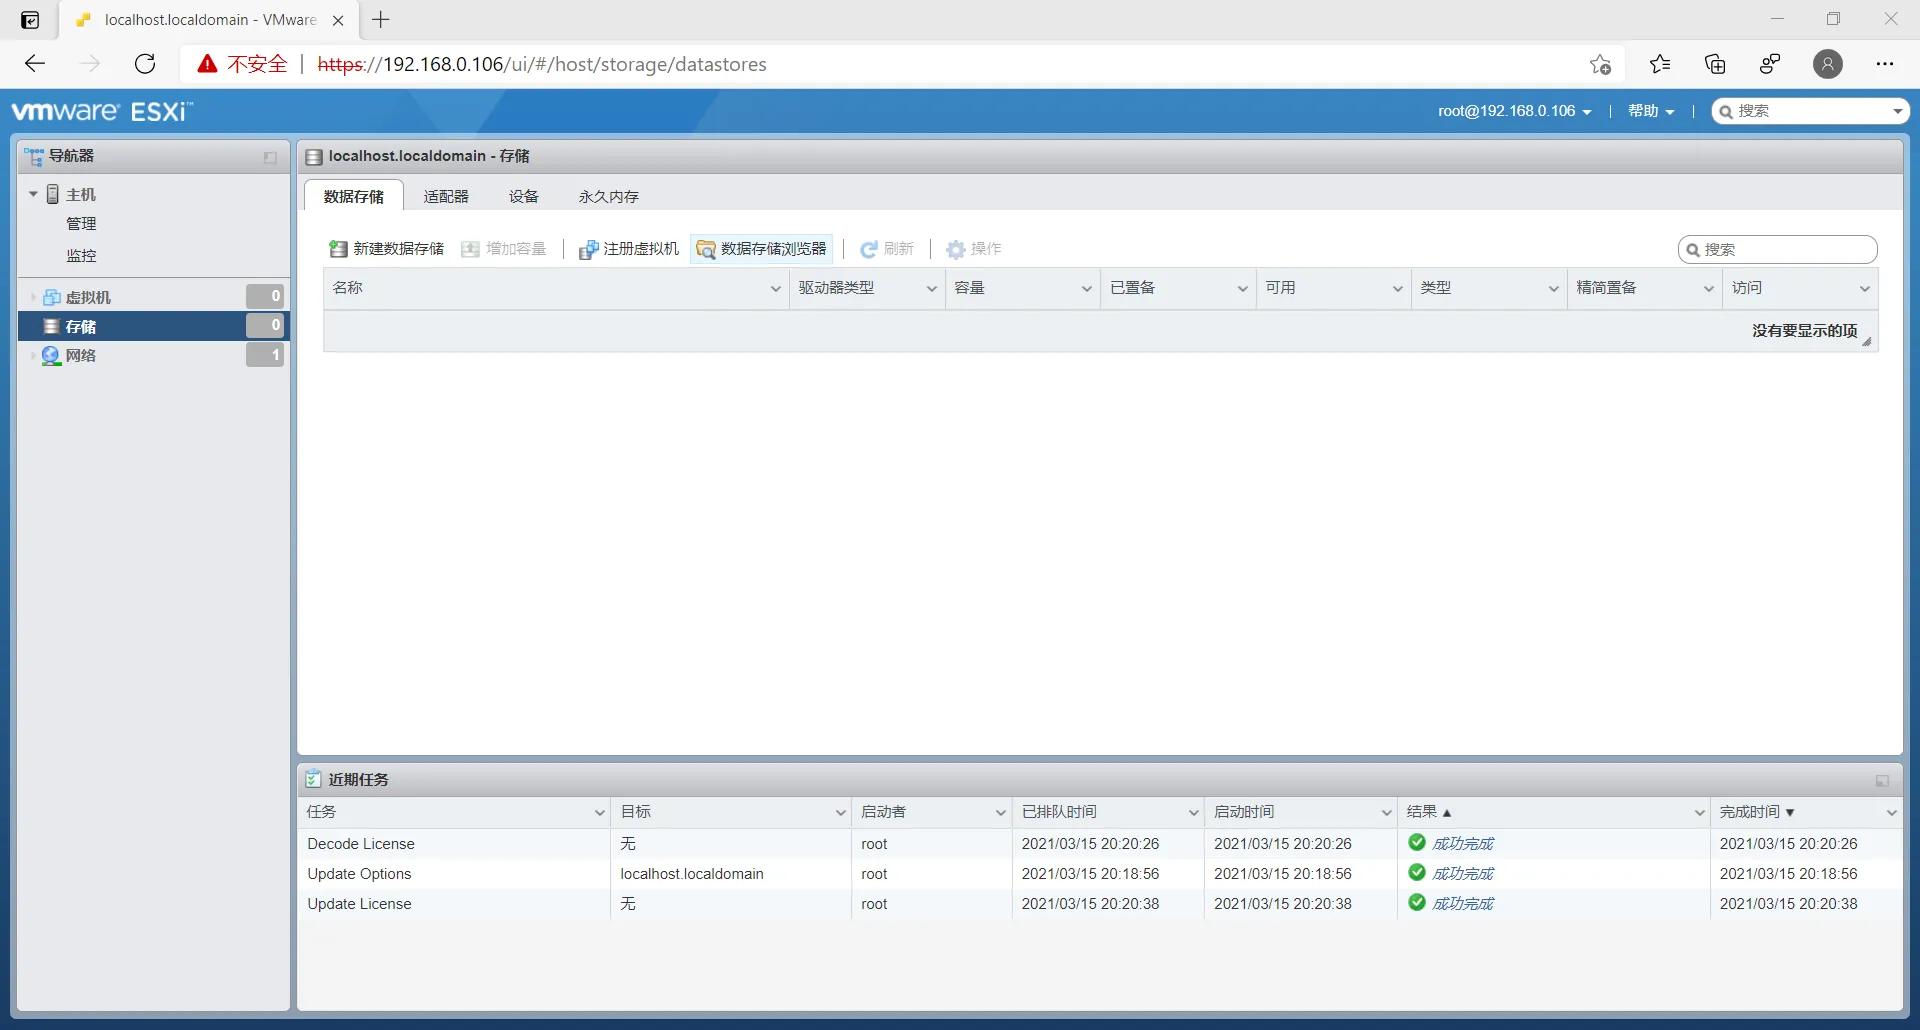Screen dimensions: 1920x1030
Task: Open the 新建数据存储 tool
Action: [386, 248]
